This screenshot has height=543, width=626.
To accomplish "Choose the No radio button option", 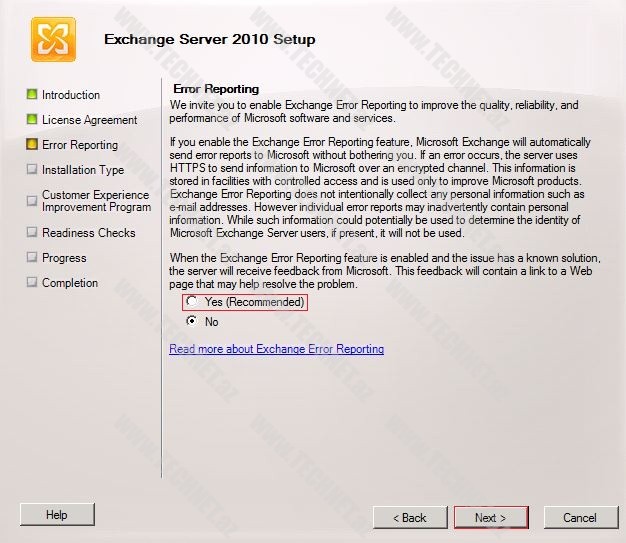I will click(192, 322).
